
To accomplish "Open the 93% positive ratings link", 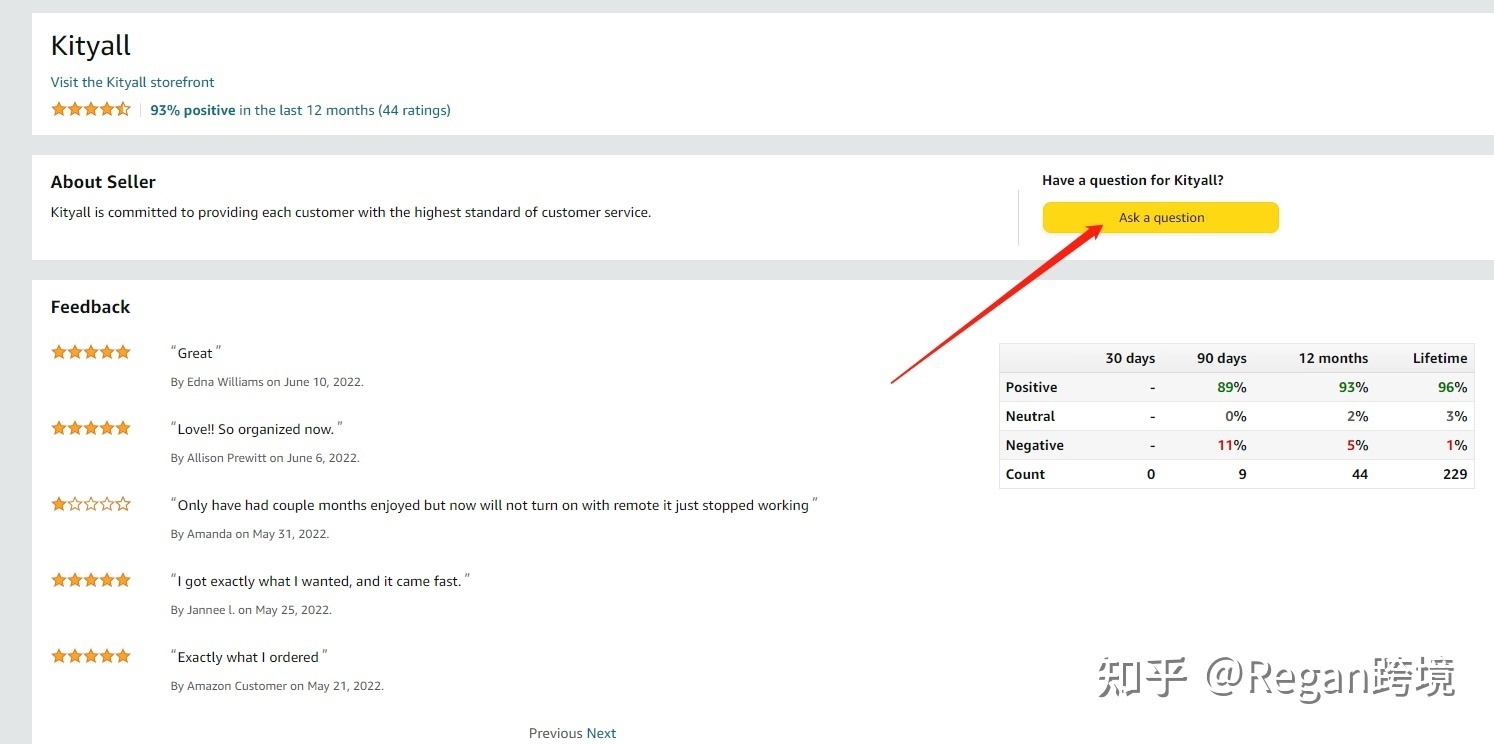I will point(300,110).
